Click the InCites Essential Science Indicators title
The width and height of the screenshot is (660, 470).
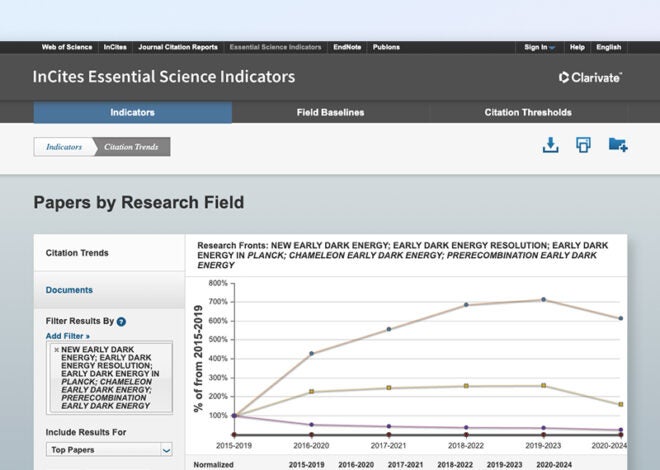click(x=164, y=77)
